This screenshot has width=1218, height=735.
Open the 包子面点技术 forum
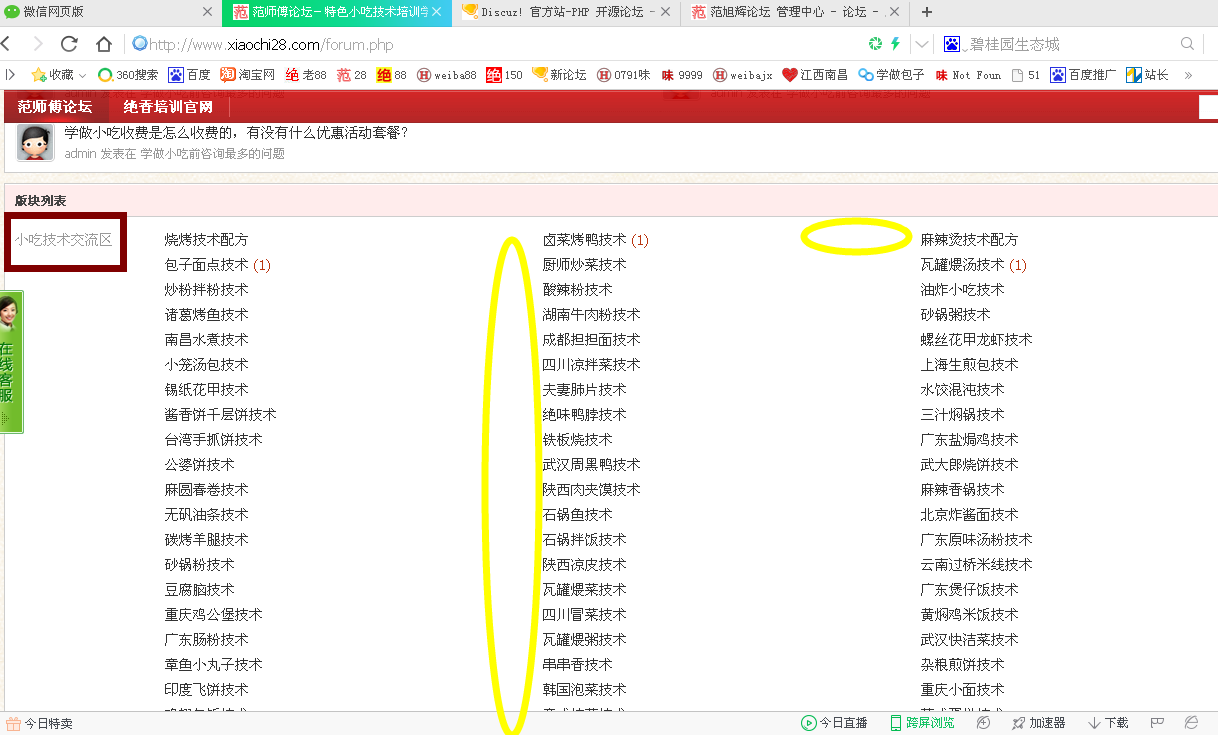[x=206, y=265]
